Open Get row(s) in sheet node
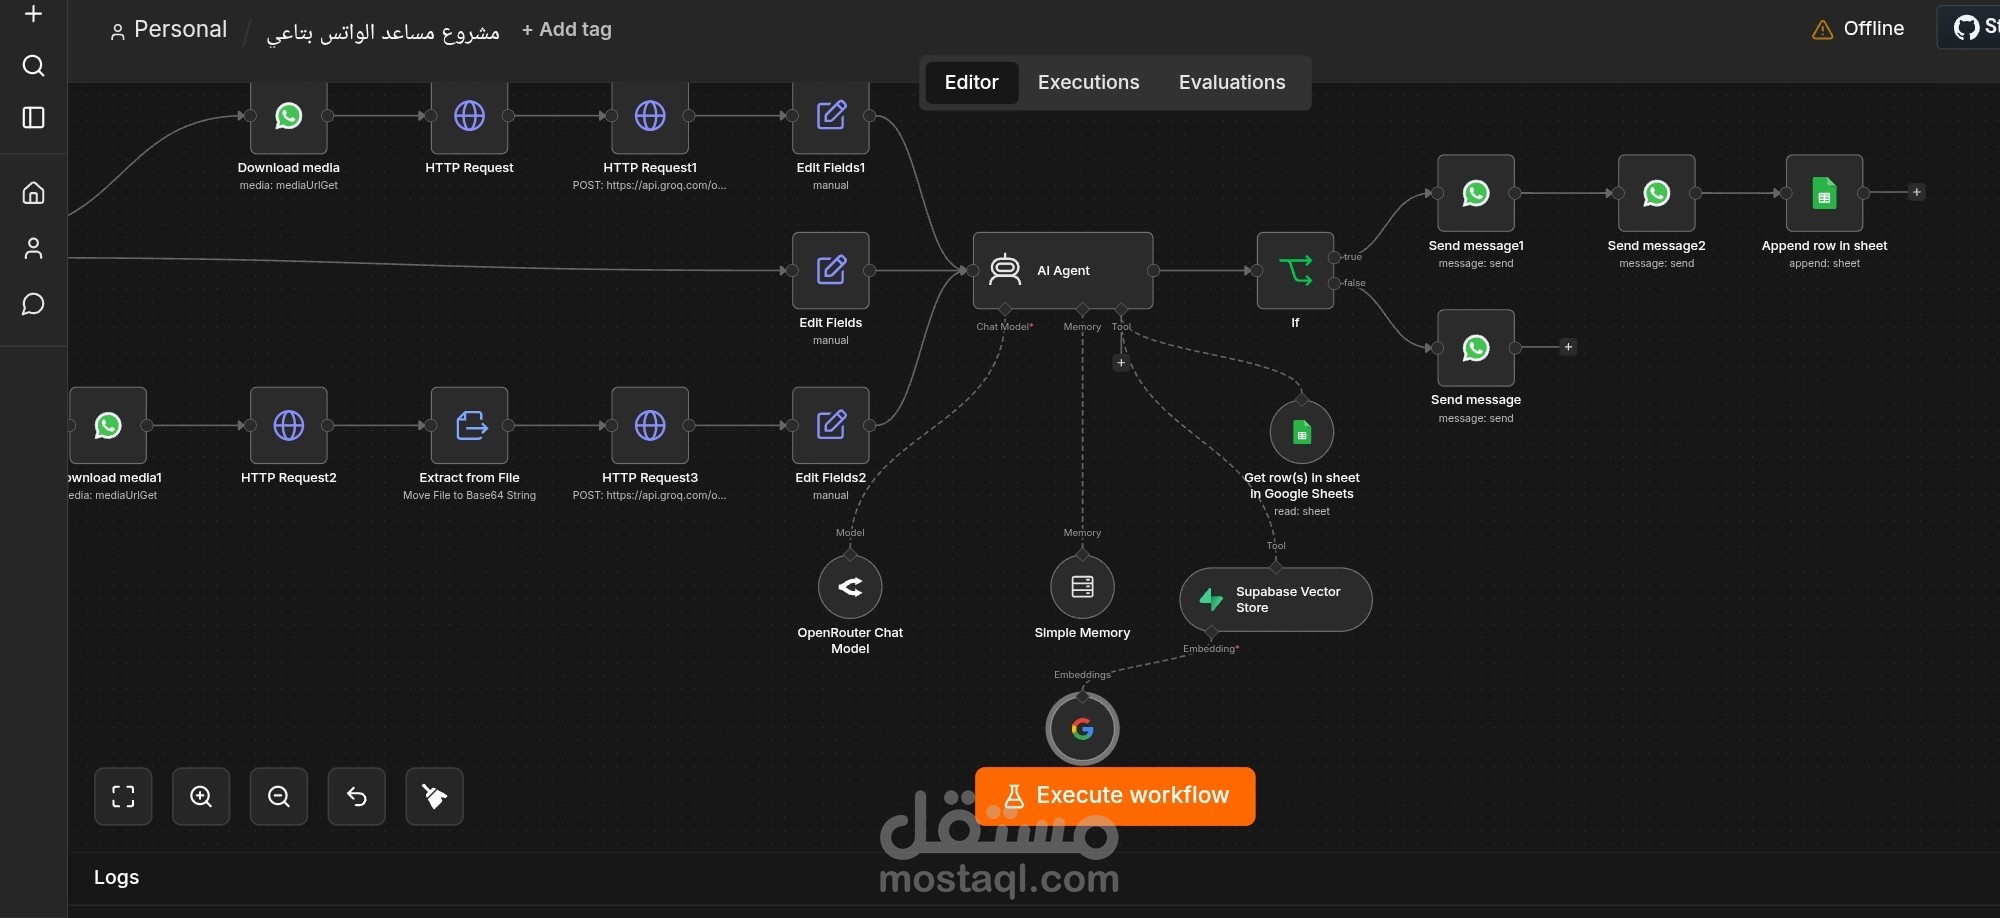The height and width of the screenshot is (918, 2000). 1301,432
